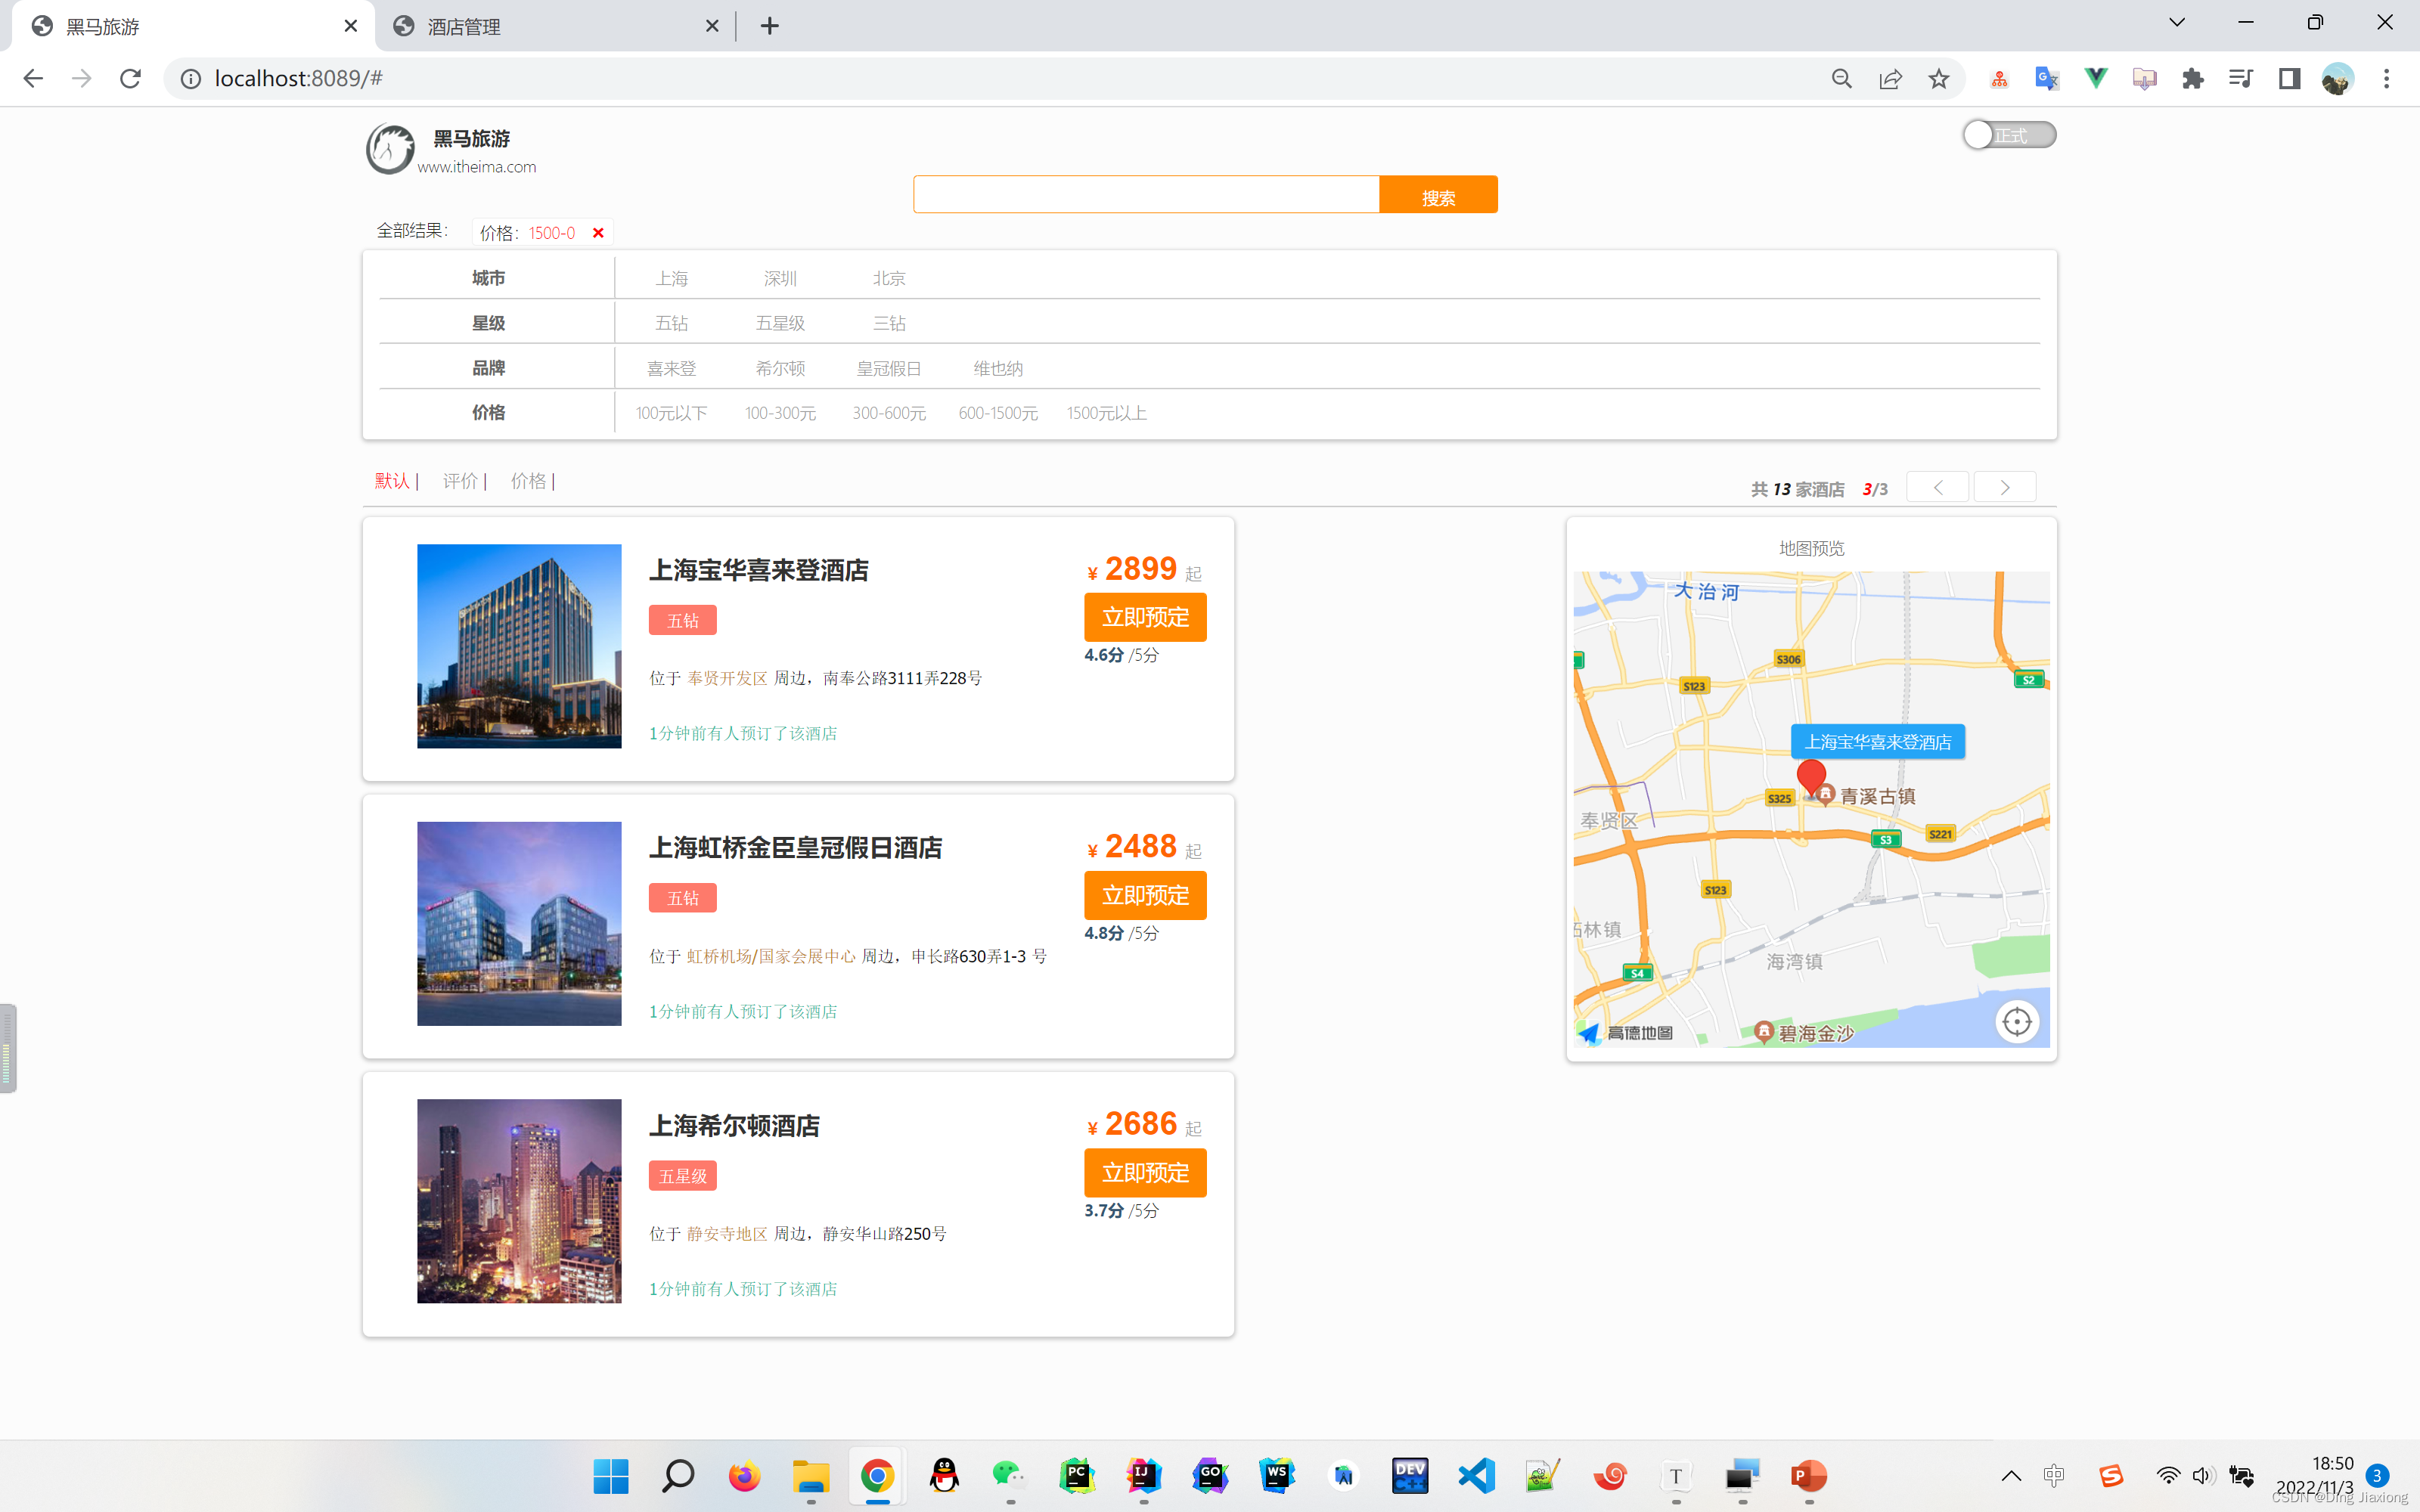Open 上海希尔顿酒店 photo thumbnail

click(x=519, y=1201)
